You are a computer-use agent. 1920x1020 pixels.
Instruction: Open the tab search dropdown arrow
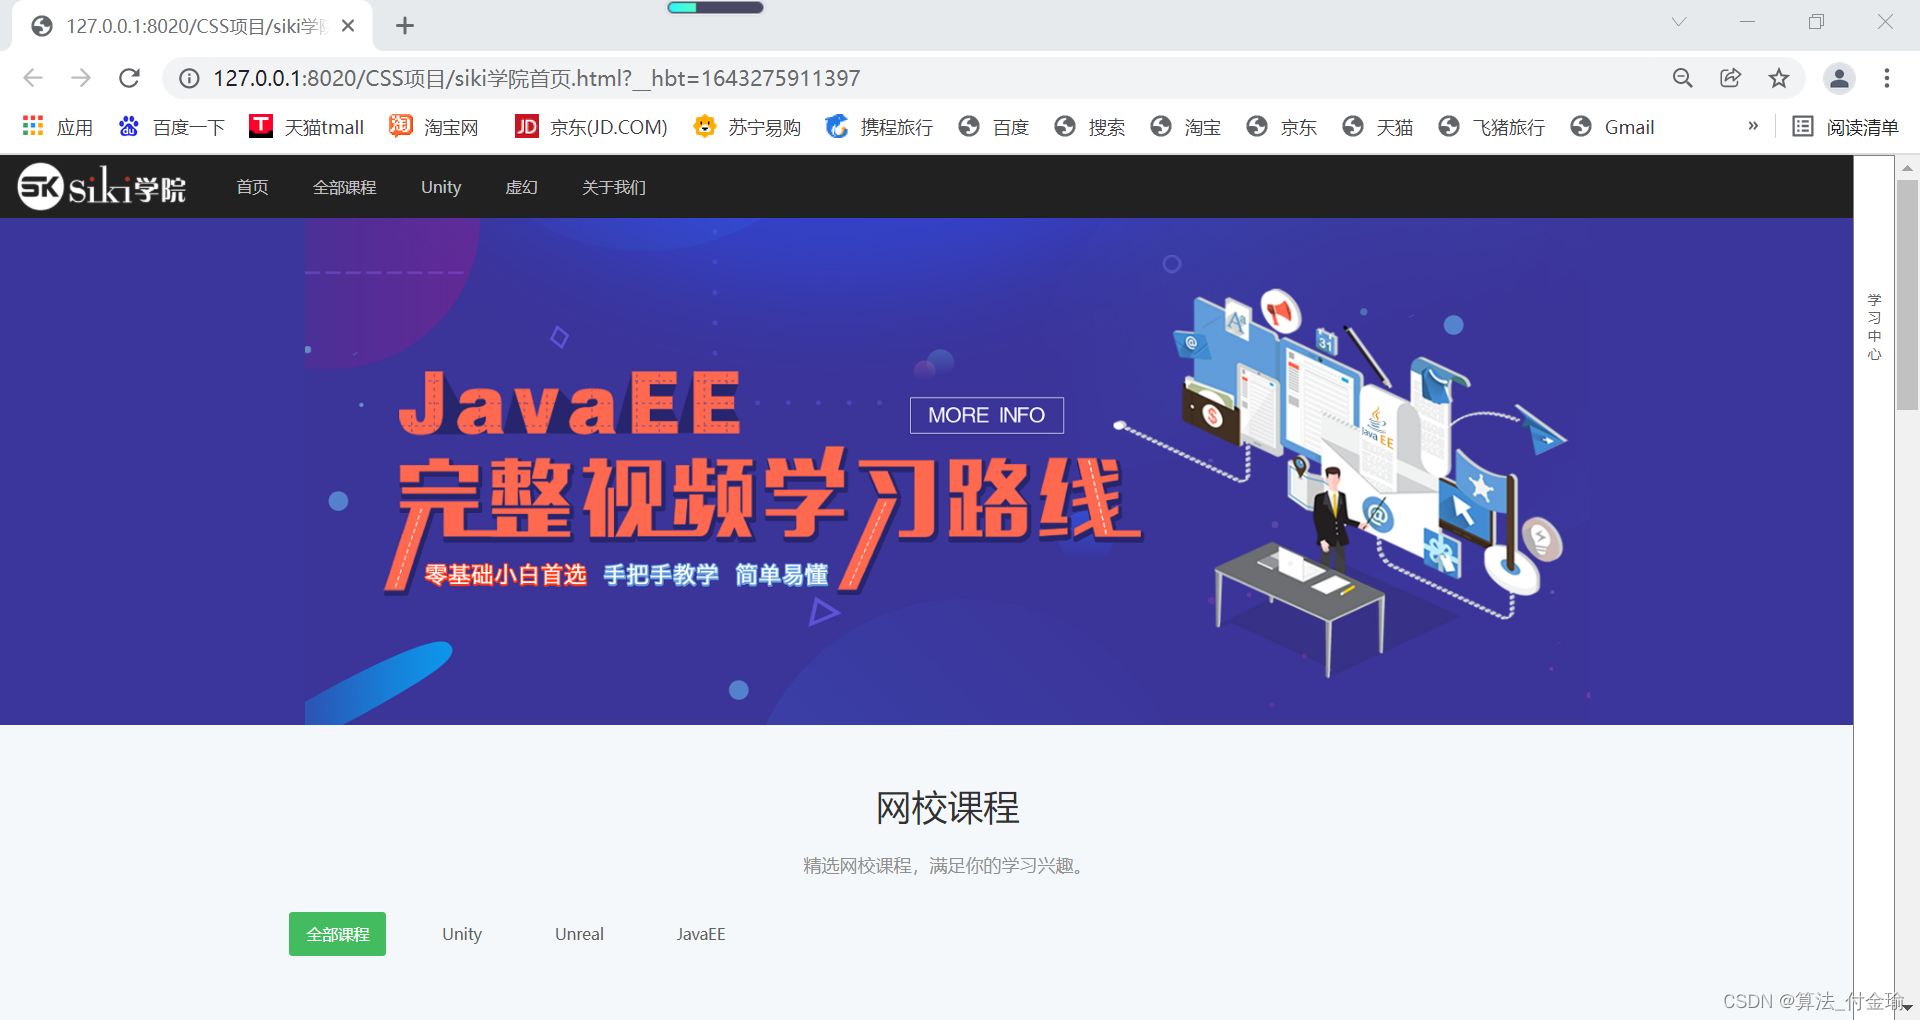click(x=1678, y=21)
